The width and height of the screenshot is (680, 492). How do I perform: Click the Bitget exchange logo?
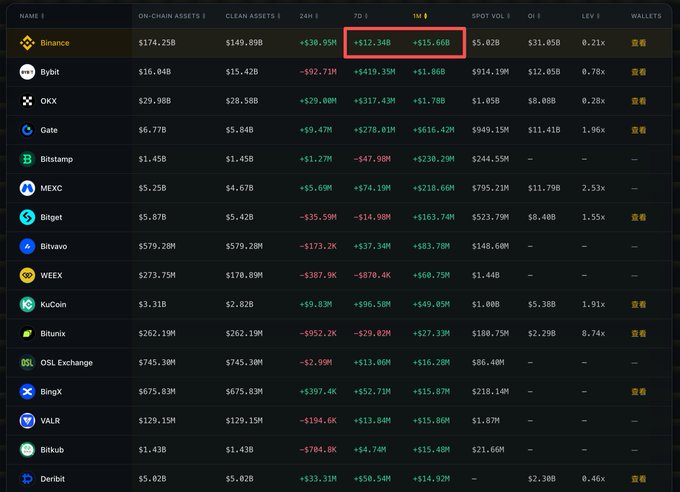pos(27,217)
